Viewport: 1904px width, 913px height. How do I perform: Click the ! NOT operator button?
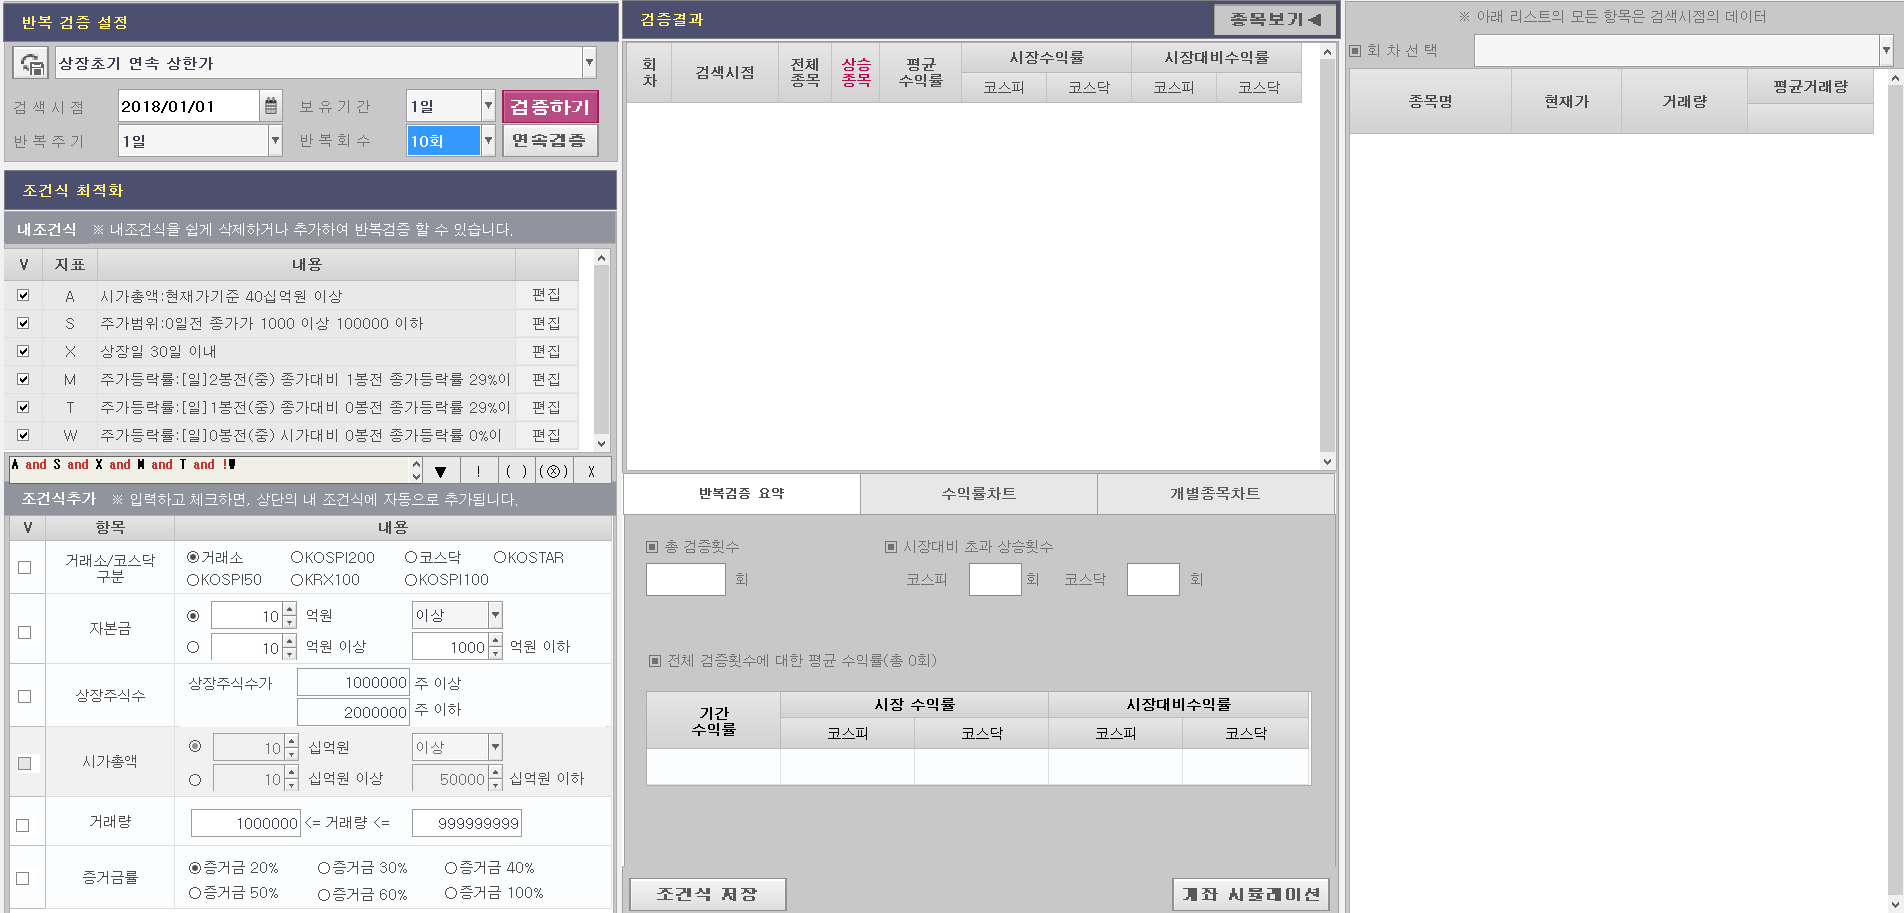[x=478, y=471]
